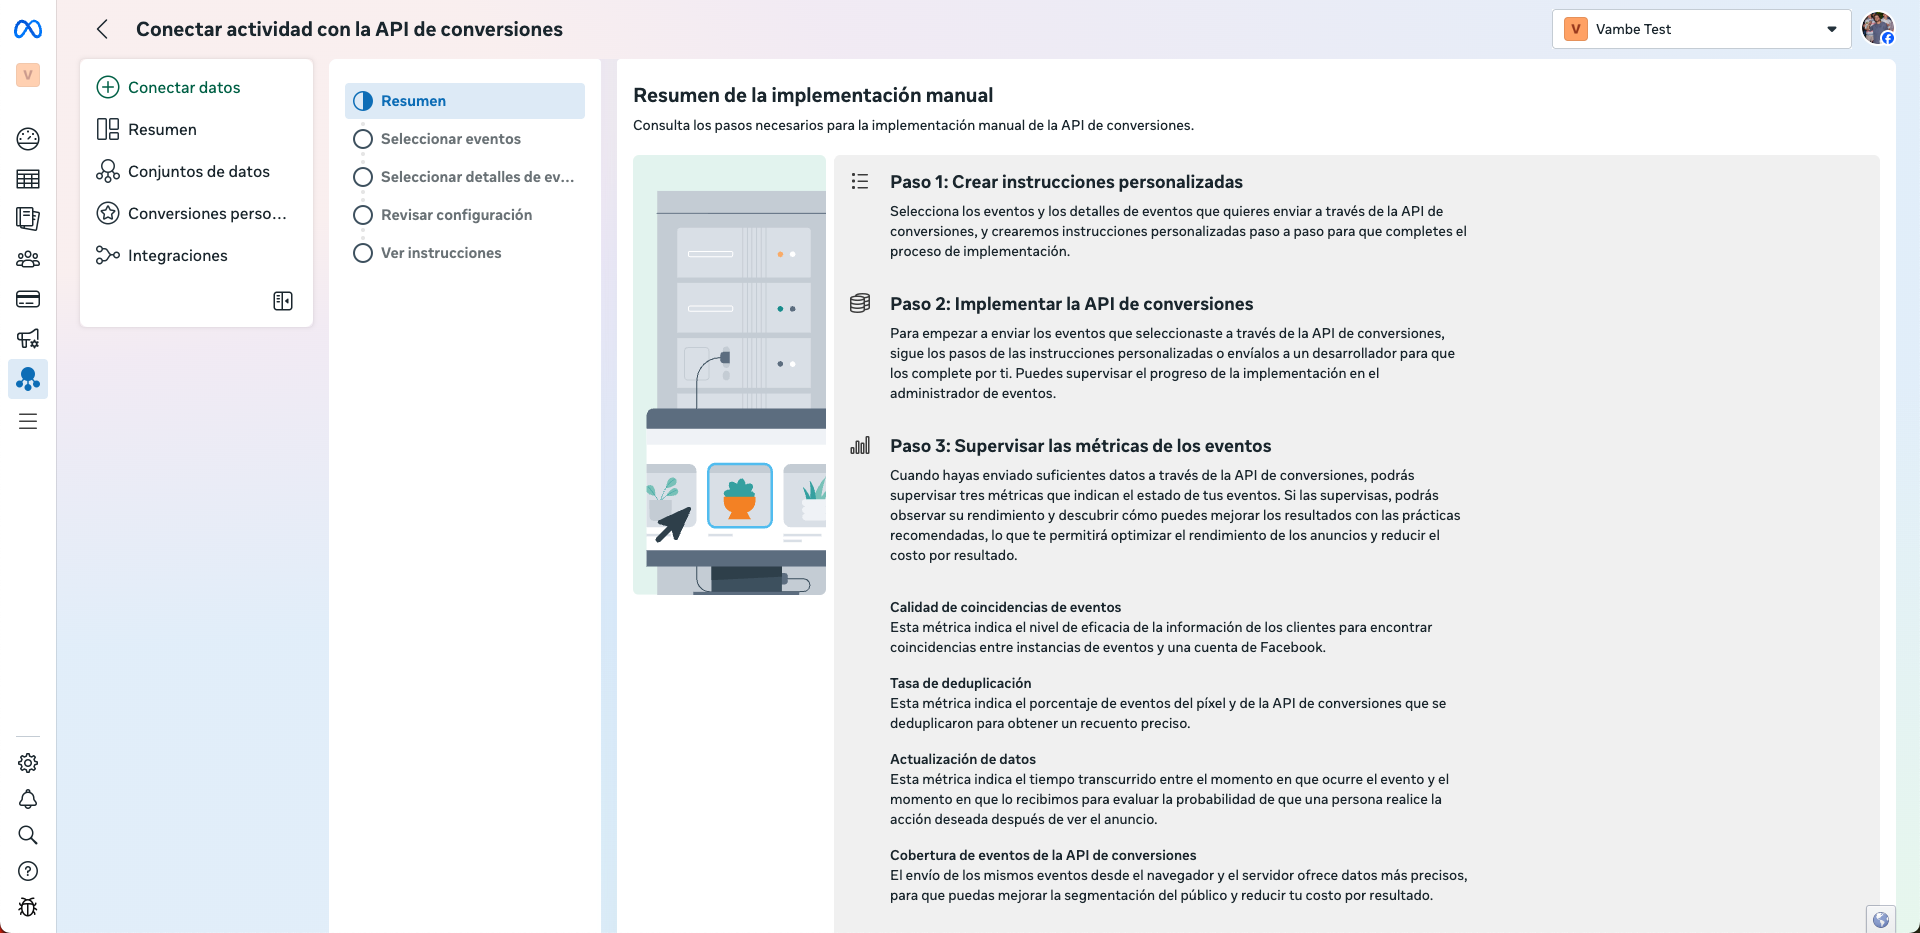The image size is (1920, 933).
Task: Open the ads megaphone icon
Action: [28, 339]
